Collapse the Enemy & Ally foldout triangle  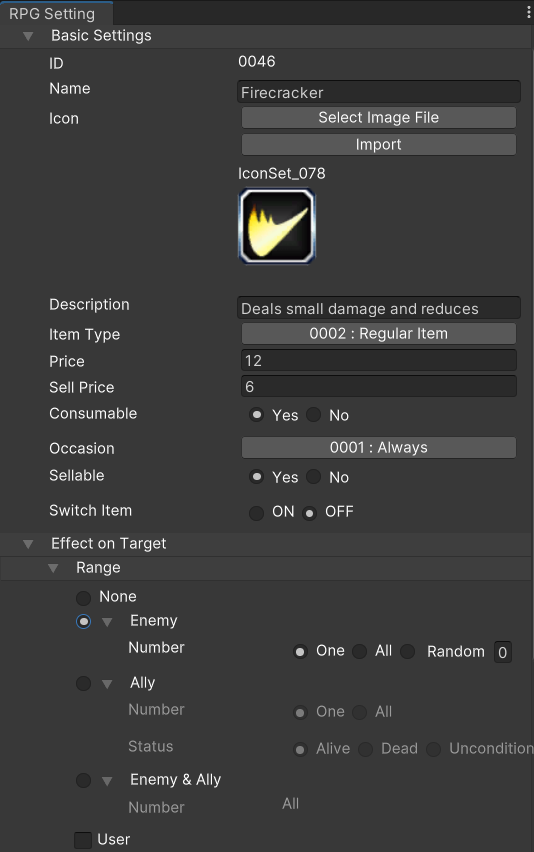point(107,781)
